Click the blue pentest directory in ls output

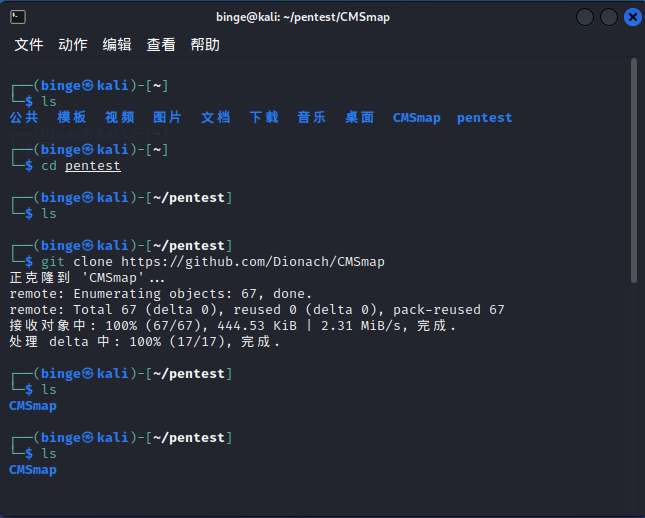click(485, 118)
